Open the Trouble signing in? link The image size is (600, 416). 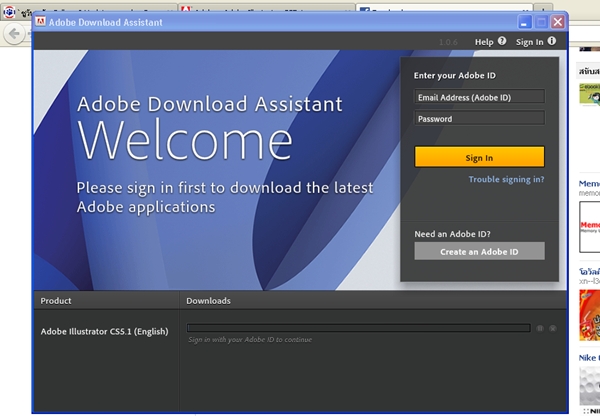click(506, 179)
